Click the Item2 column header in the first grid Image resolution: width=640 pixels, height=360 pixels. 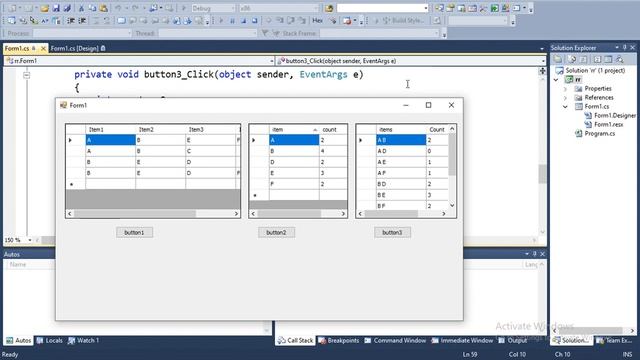160,129
